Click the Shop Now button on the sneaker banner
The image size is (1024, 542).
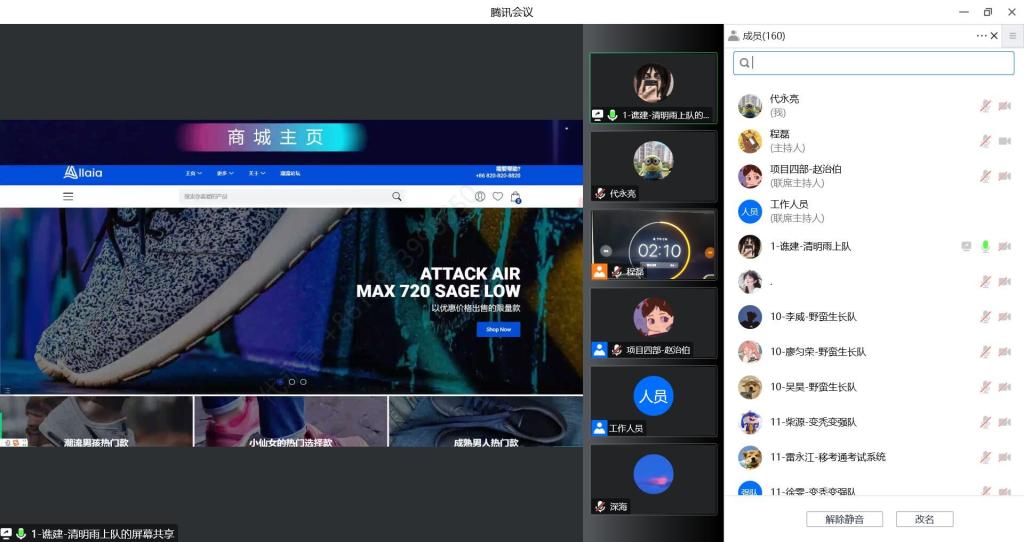[498, 330]
